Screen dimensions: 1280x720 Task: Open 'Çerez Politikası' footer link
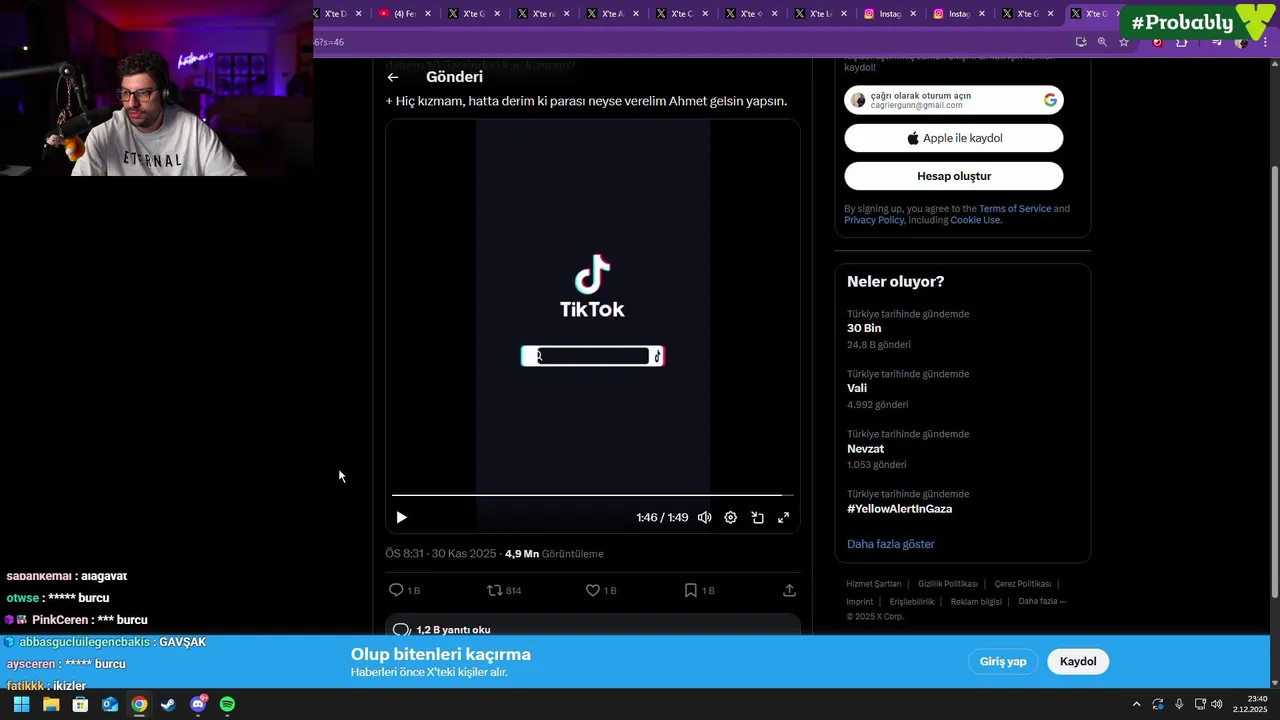(1022, 584)
